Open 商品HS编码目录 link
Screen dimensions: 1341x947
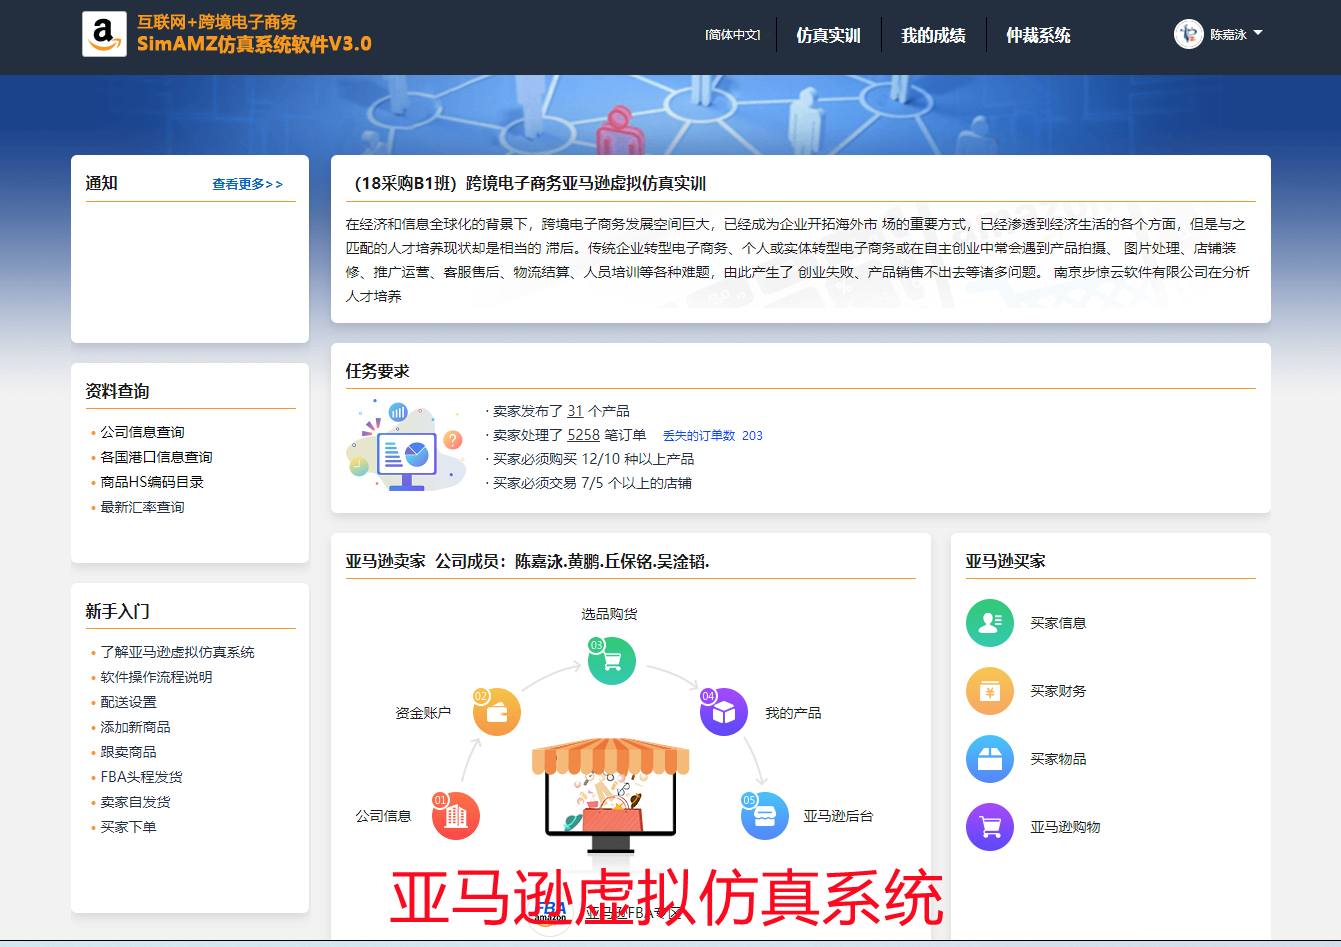pos(152,482)
